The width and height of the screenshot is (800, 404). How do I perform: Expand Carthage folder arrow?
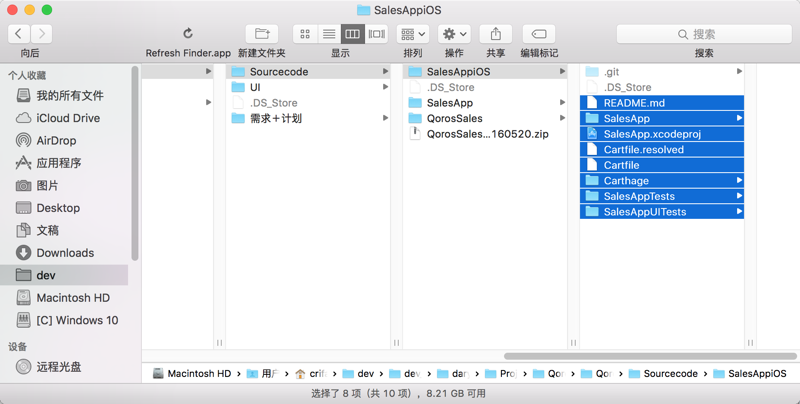click(x=739, y=181)
